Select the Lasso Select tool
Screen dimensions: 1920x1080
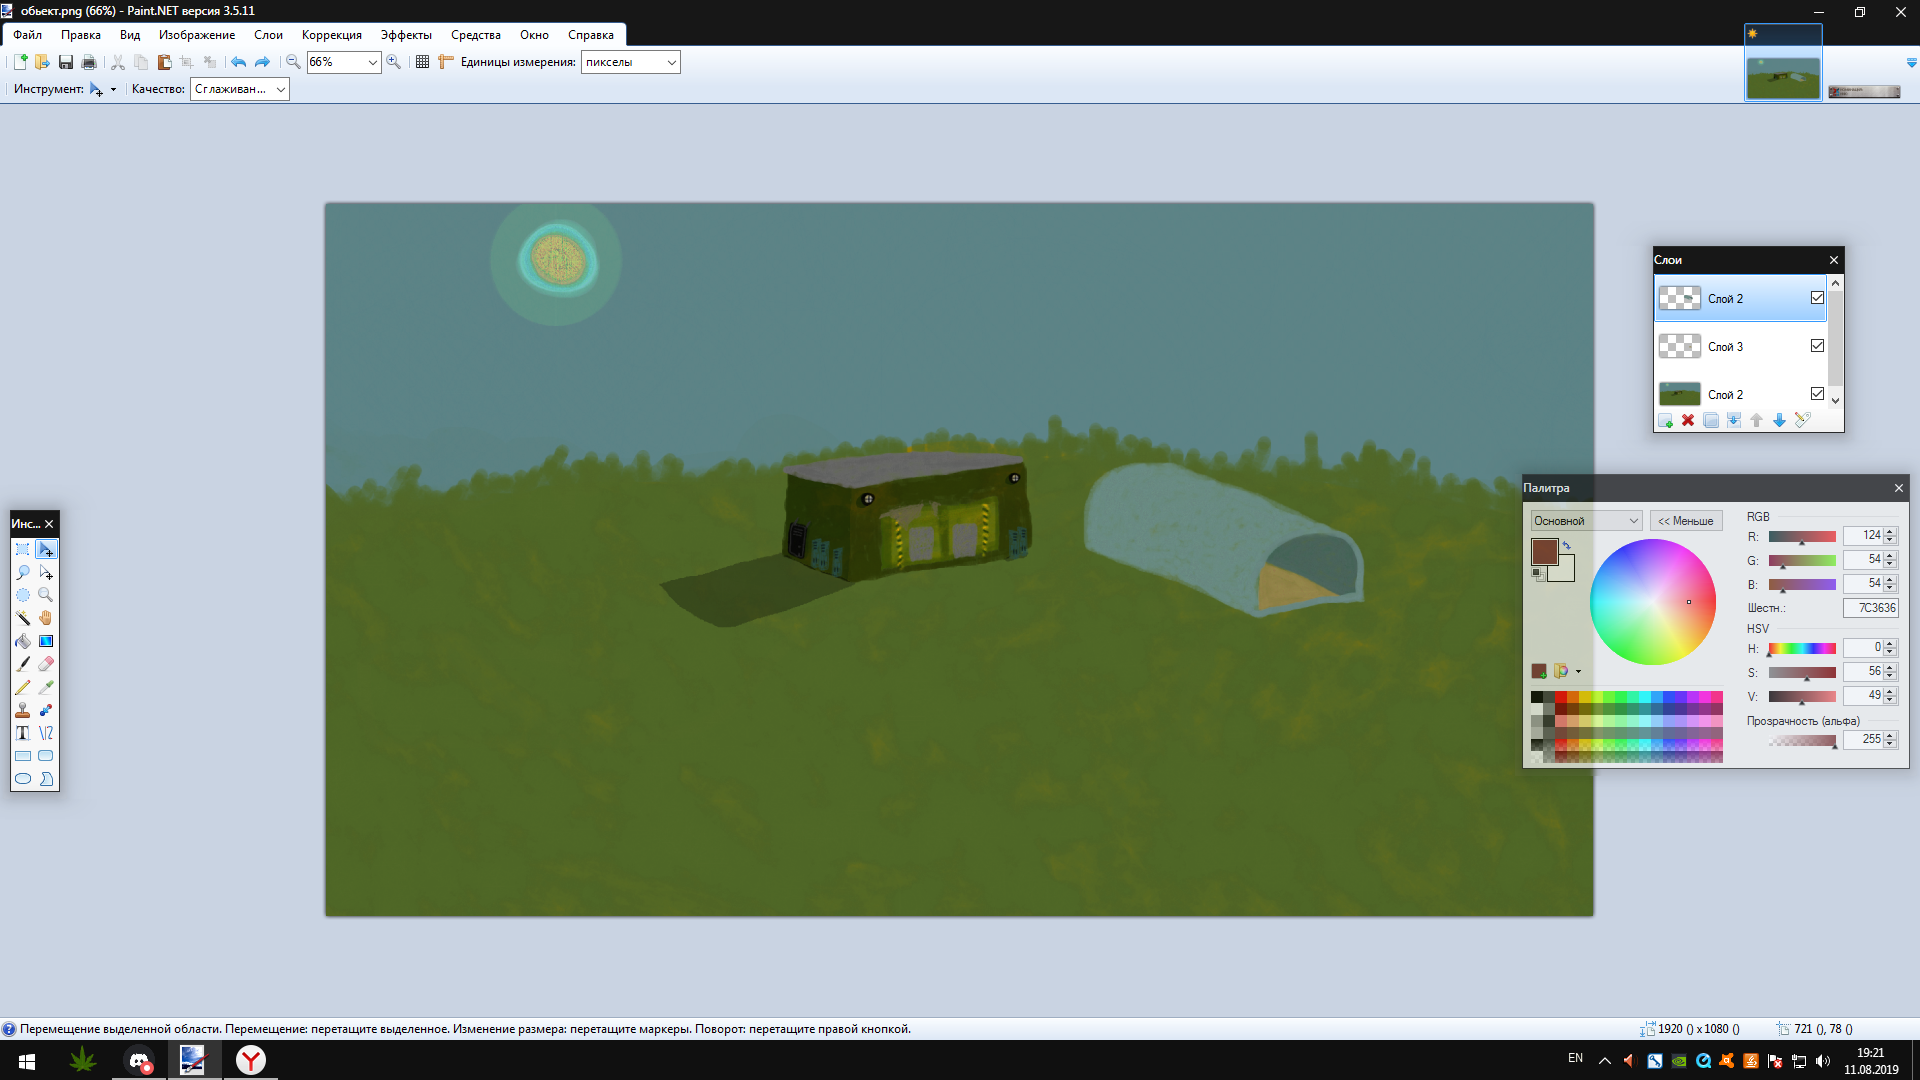tap(23, 573)
